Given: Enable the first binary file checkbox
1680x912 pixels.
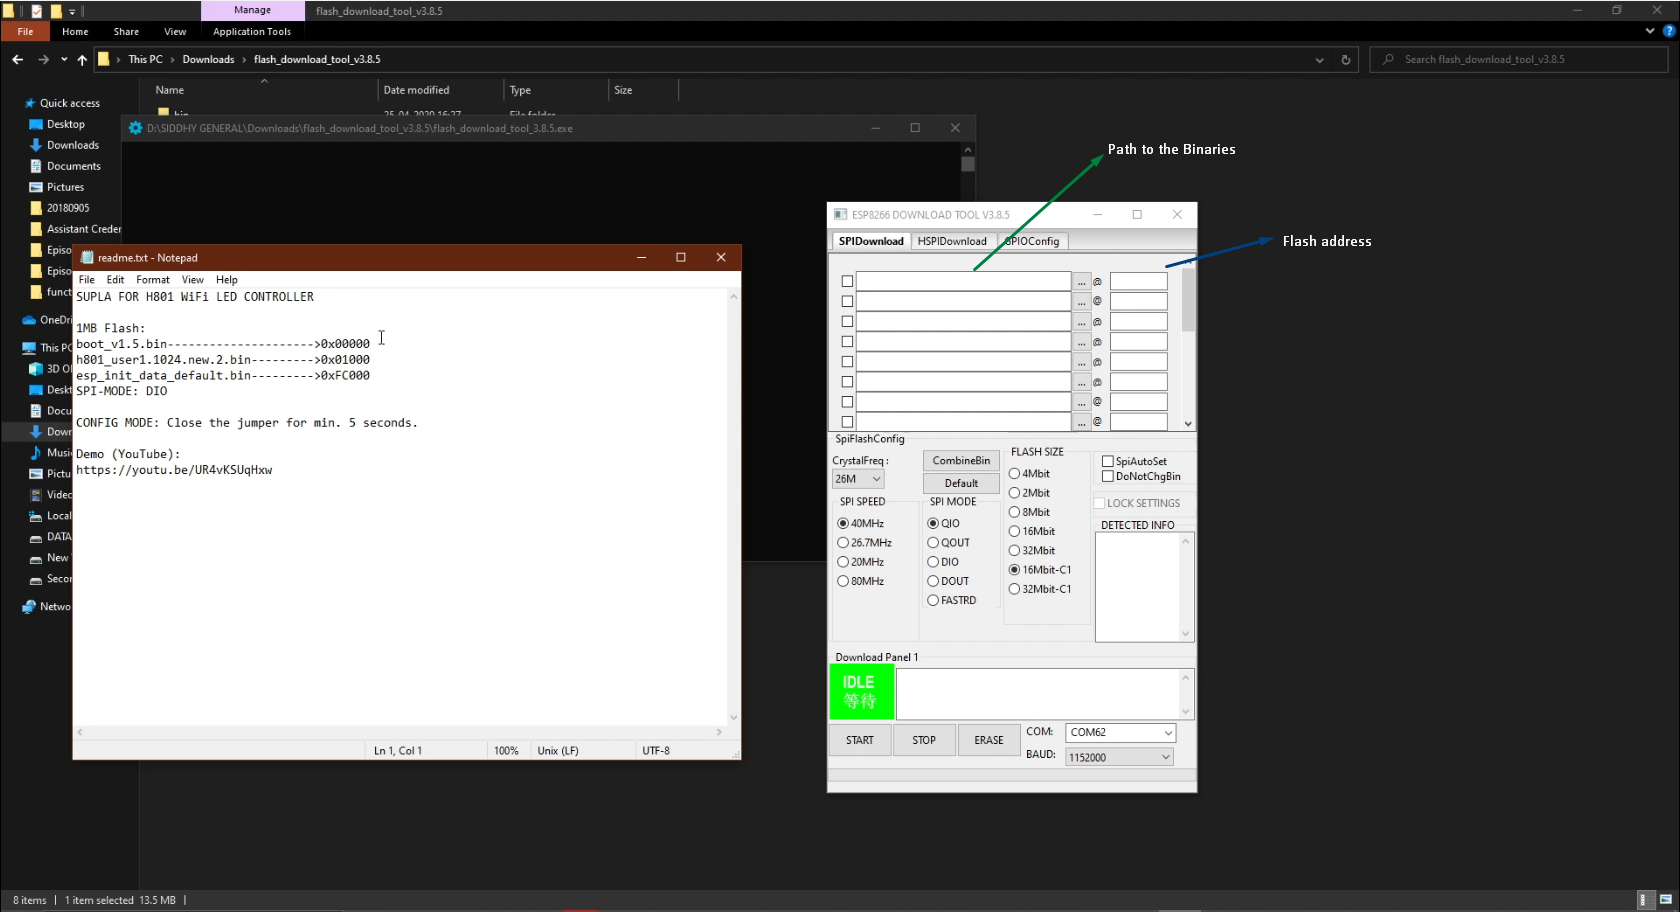Looking at the screenshot, I should (847, 281).
